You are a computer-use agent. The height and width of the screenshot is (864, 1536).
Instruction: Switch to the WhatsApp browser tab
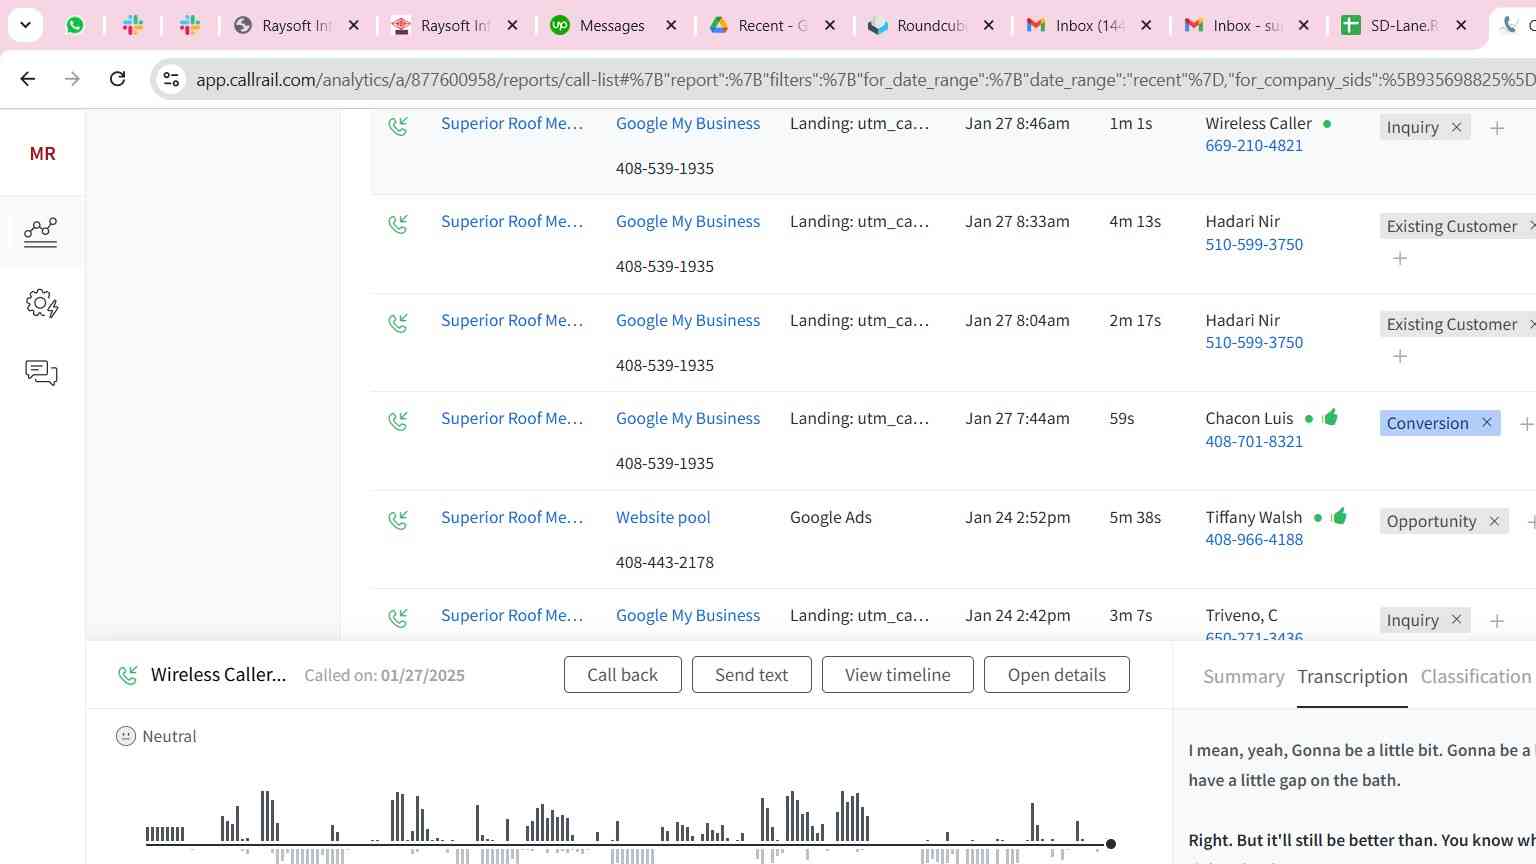pos(75,25)
